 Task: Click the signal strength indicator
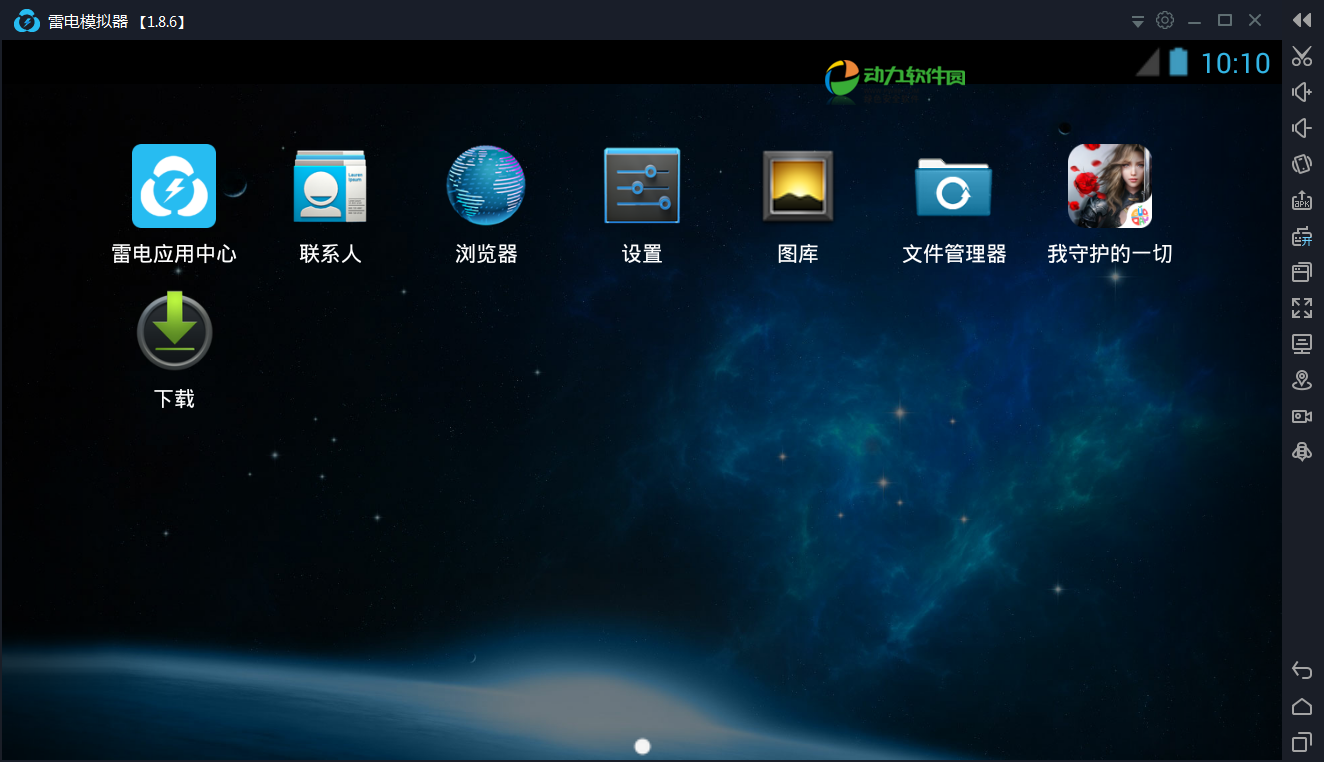pyautogui.click(x=1148, y=62)
